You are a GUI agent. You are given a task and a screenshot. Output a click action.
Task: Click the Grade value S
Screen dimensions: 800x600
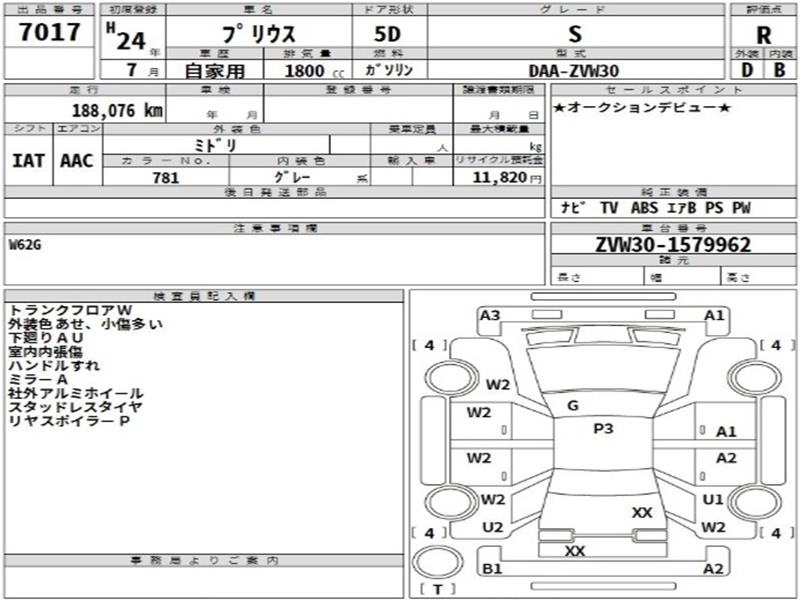coord(575,34)
